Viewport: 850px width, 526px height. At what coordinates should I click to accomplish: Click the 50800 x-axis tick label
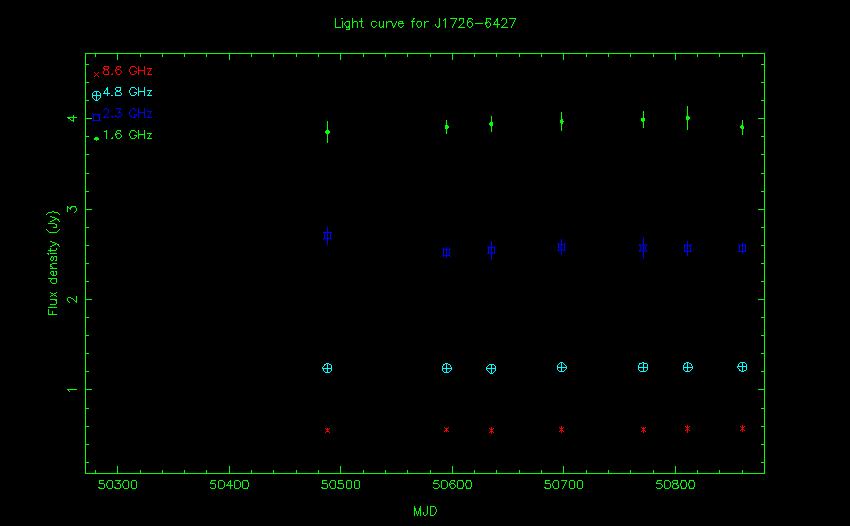pyautogui.click(x=675, y=485)
